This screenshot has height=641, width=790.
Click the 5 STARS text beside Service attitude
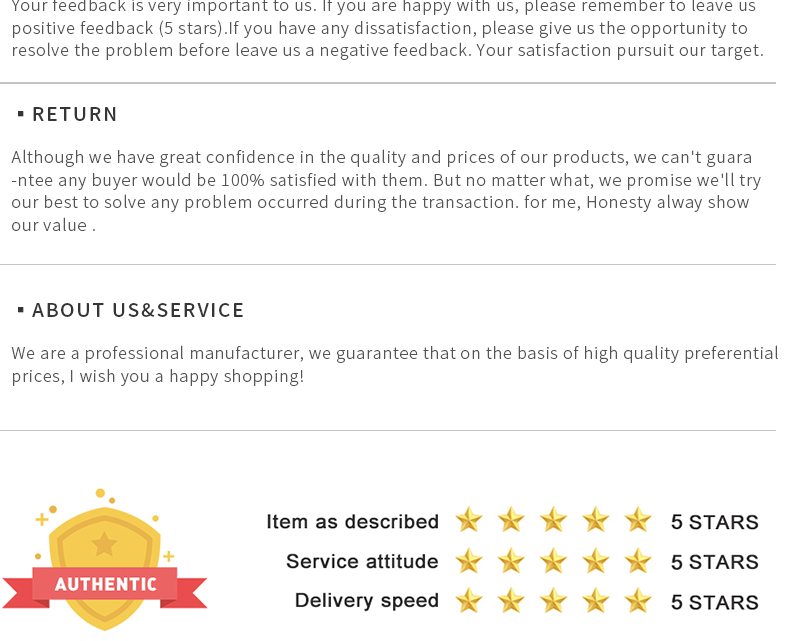coord(714,562)
